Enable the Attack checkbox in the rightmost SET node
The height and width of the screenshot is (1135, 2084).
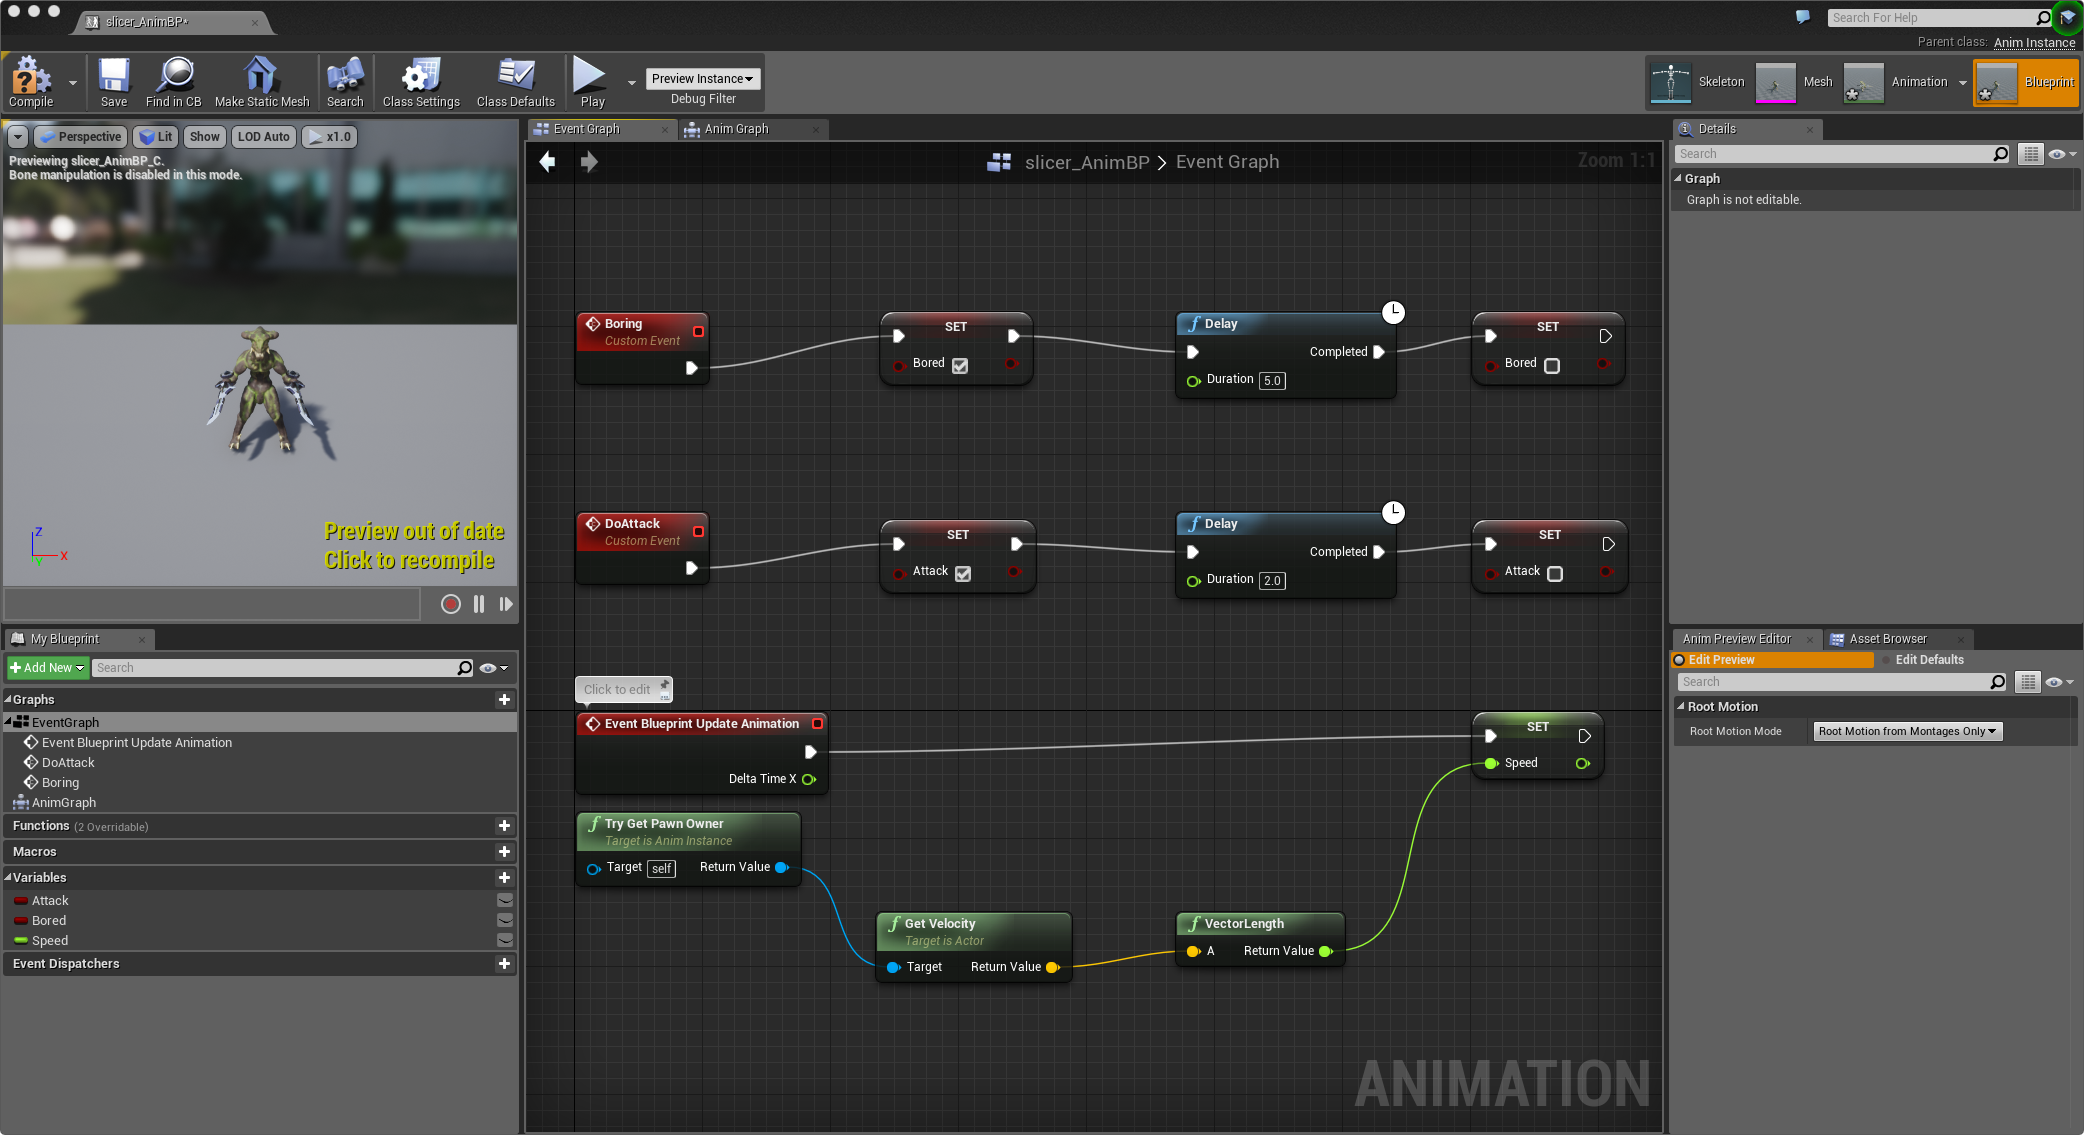[1554, 572]
